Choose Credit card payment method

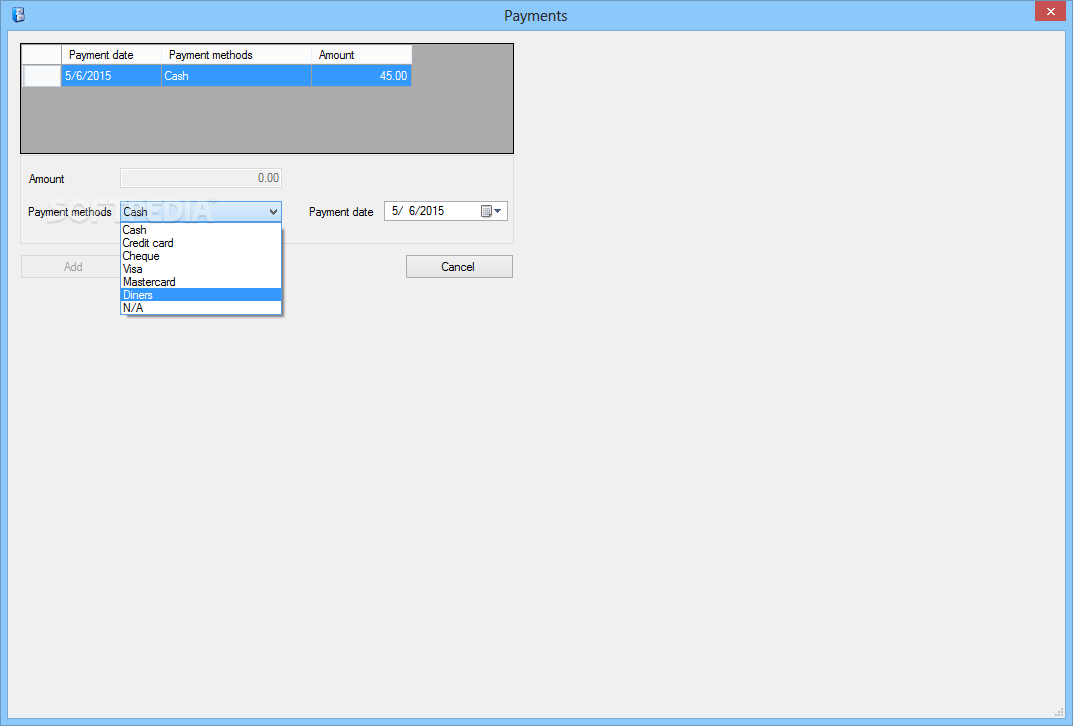coord(201,243)
